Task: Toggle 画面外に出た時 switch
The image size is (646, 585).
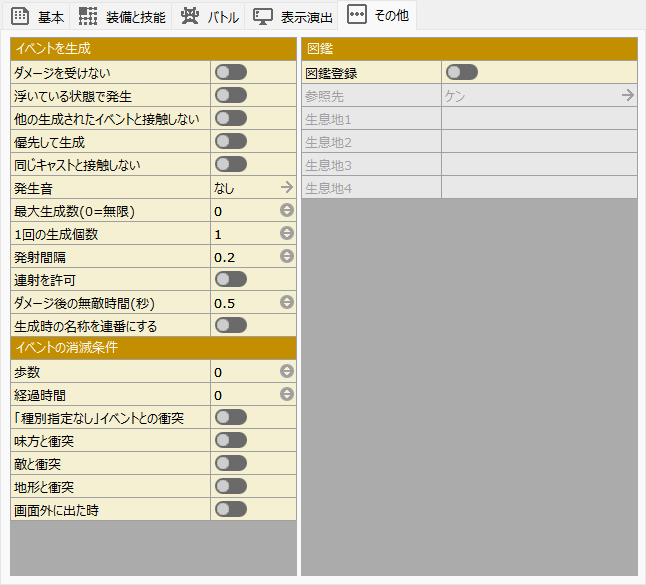Action: pyautogui.click(x=231, y=509)
